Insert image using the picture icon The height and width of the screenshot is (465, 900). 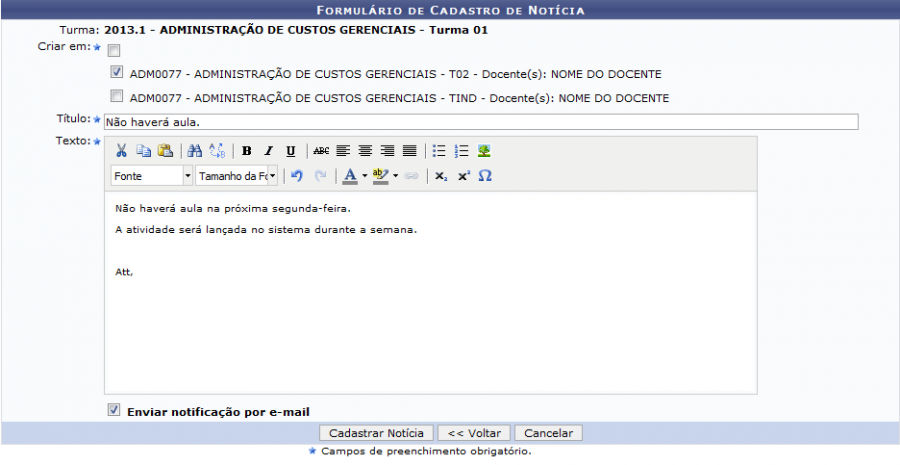pyautogui.click(x=484, y=151)
